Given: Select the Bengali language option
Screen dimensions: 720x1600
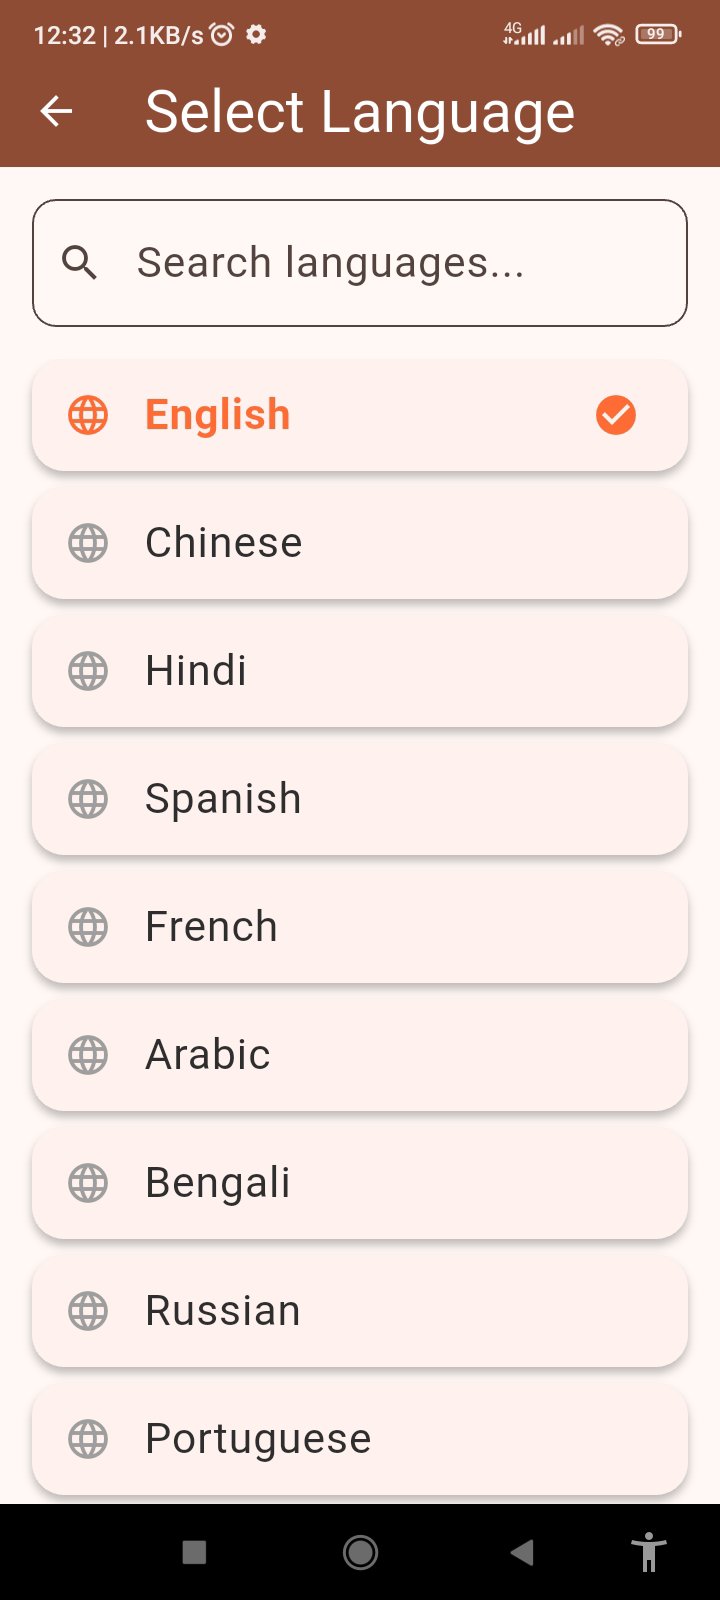Looking at the screenshot, I should [x=360, y=1183].
